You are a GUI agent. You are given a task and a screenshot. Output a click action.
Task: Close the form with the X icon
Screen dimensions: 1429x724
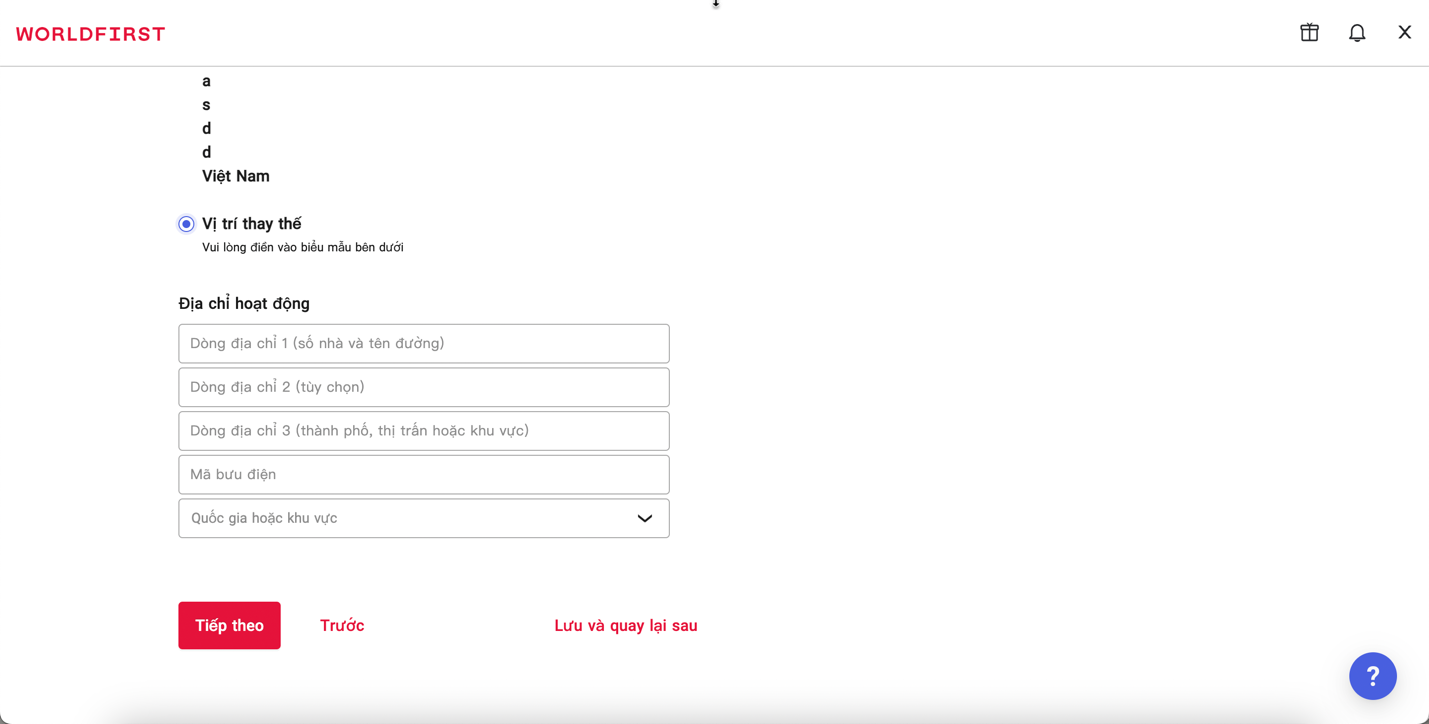(1404, 33)
